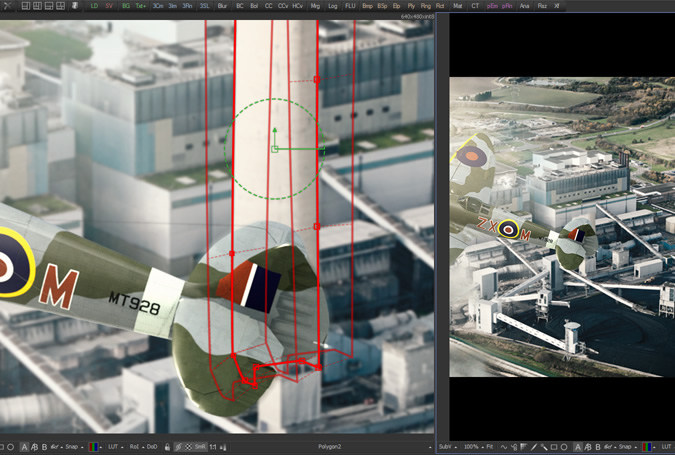The image size is (675, 455).
Task: Click the SV saver tool button
Action: pos(109,6)
